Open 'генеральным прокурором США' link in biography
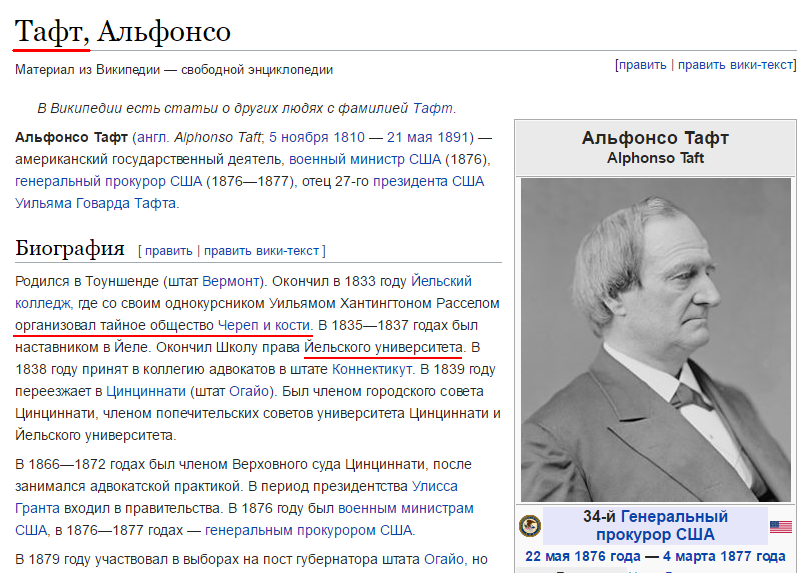800x573 pixels. pyautogui.click(x=308, y=530)
